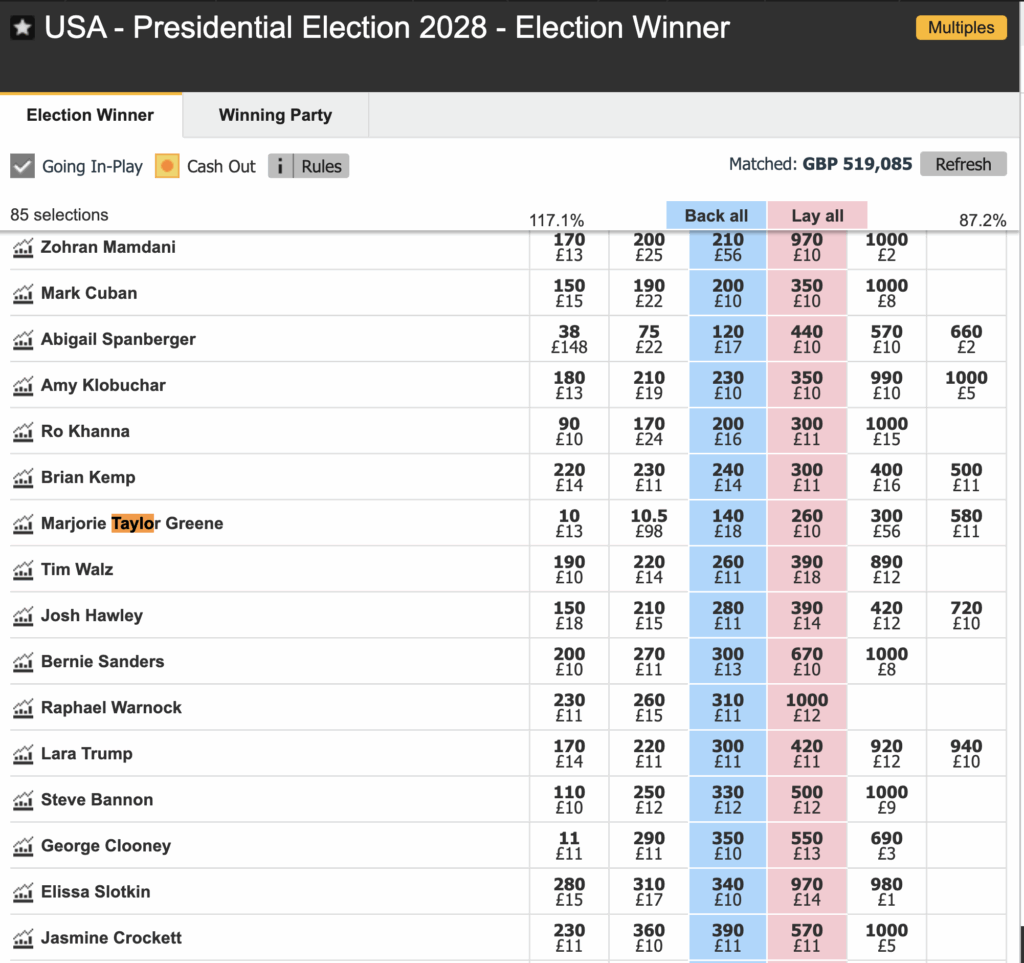Open chart icon for Jasmine Crockett
Screen dimensions: 1024x963
point(23,938)
